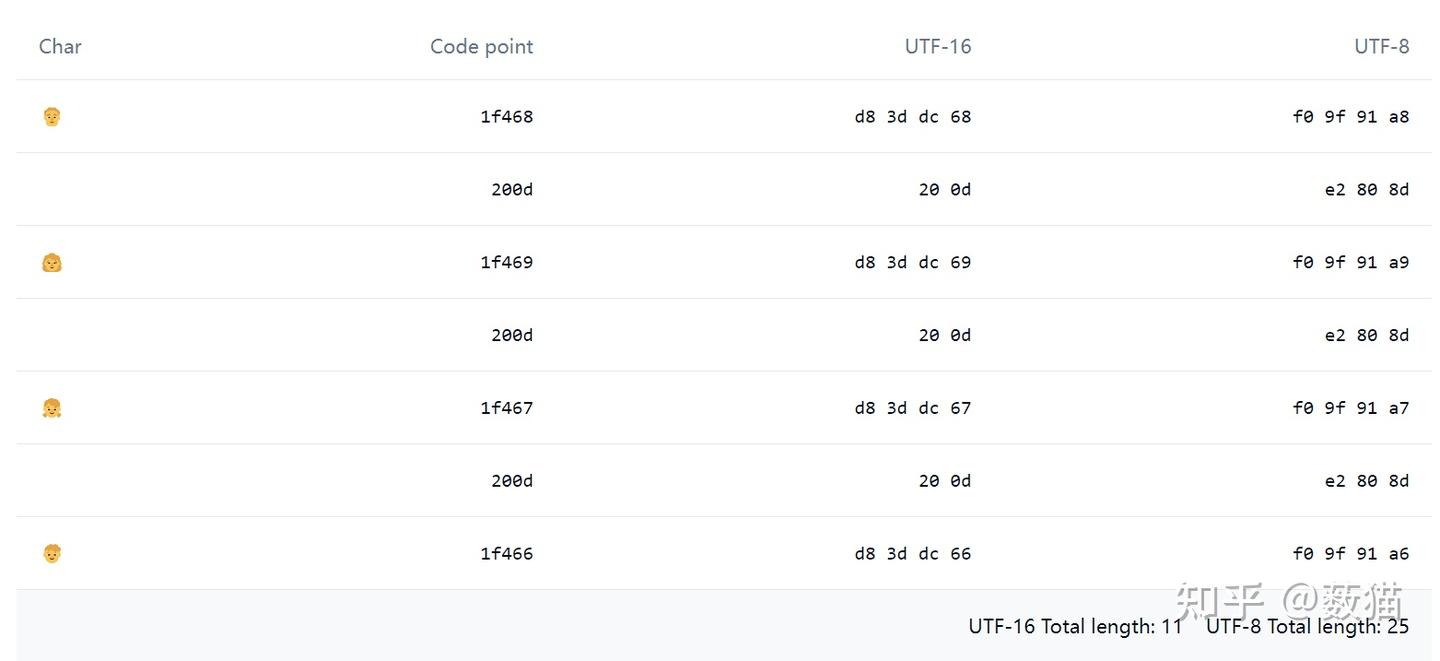Select UTF-8 bytes f0 9f 91 a7
Image resolution: width=1440 pixels, height=661 pixels.
1350,408
